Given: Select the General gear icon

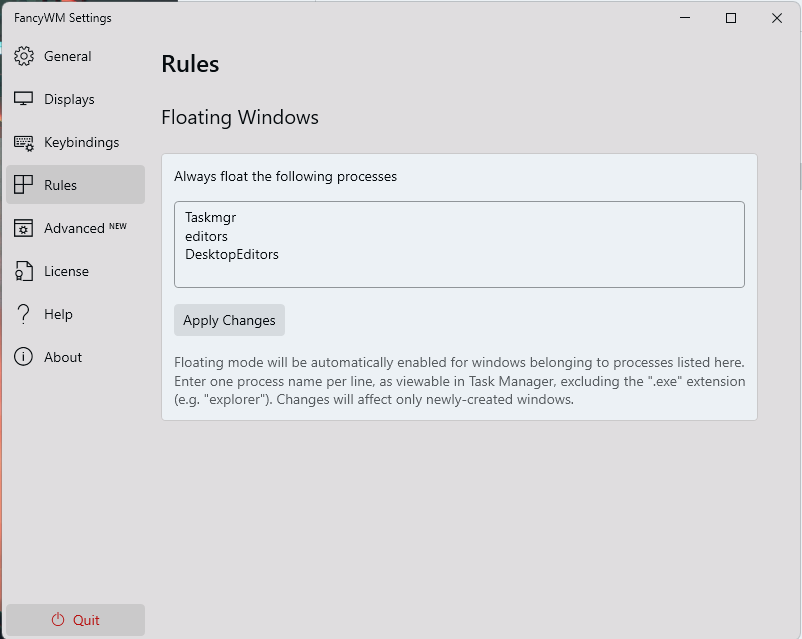Looking at the screenshot, I should pyautogui.click(x=25, y=57).
